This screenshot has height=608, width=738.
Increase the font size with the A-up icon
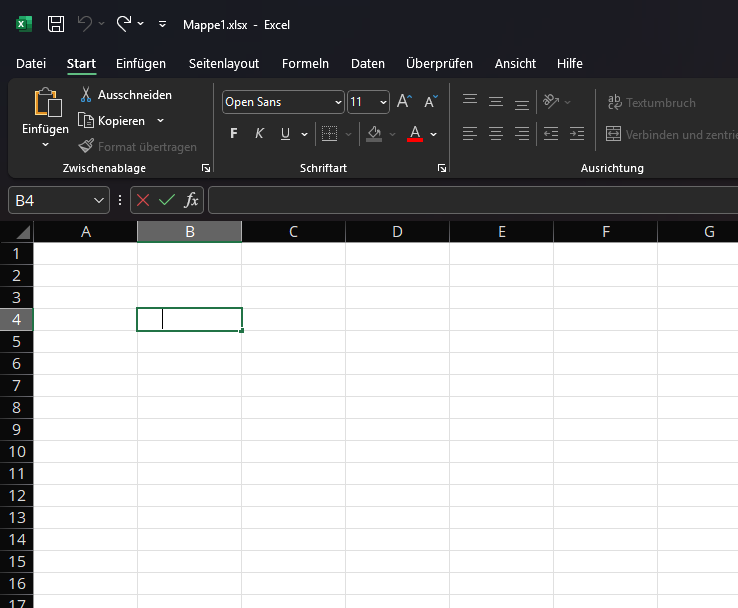[404, 101]
